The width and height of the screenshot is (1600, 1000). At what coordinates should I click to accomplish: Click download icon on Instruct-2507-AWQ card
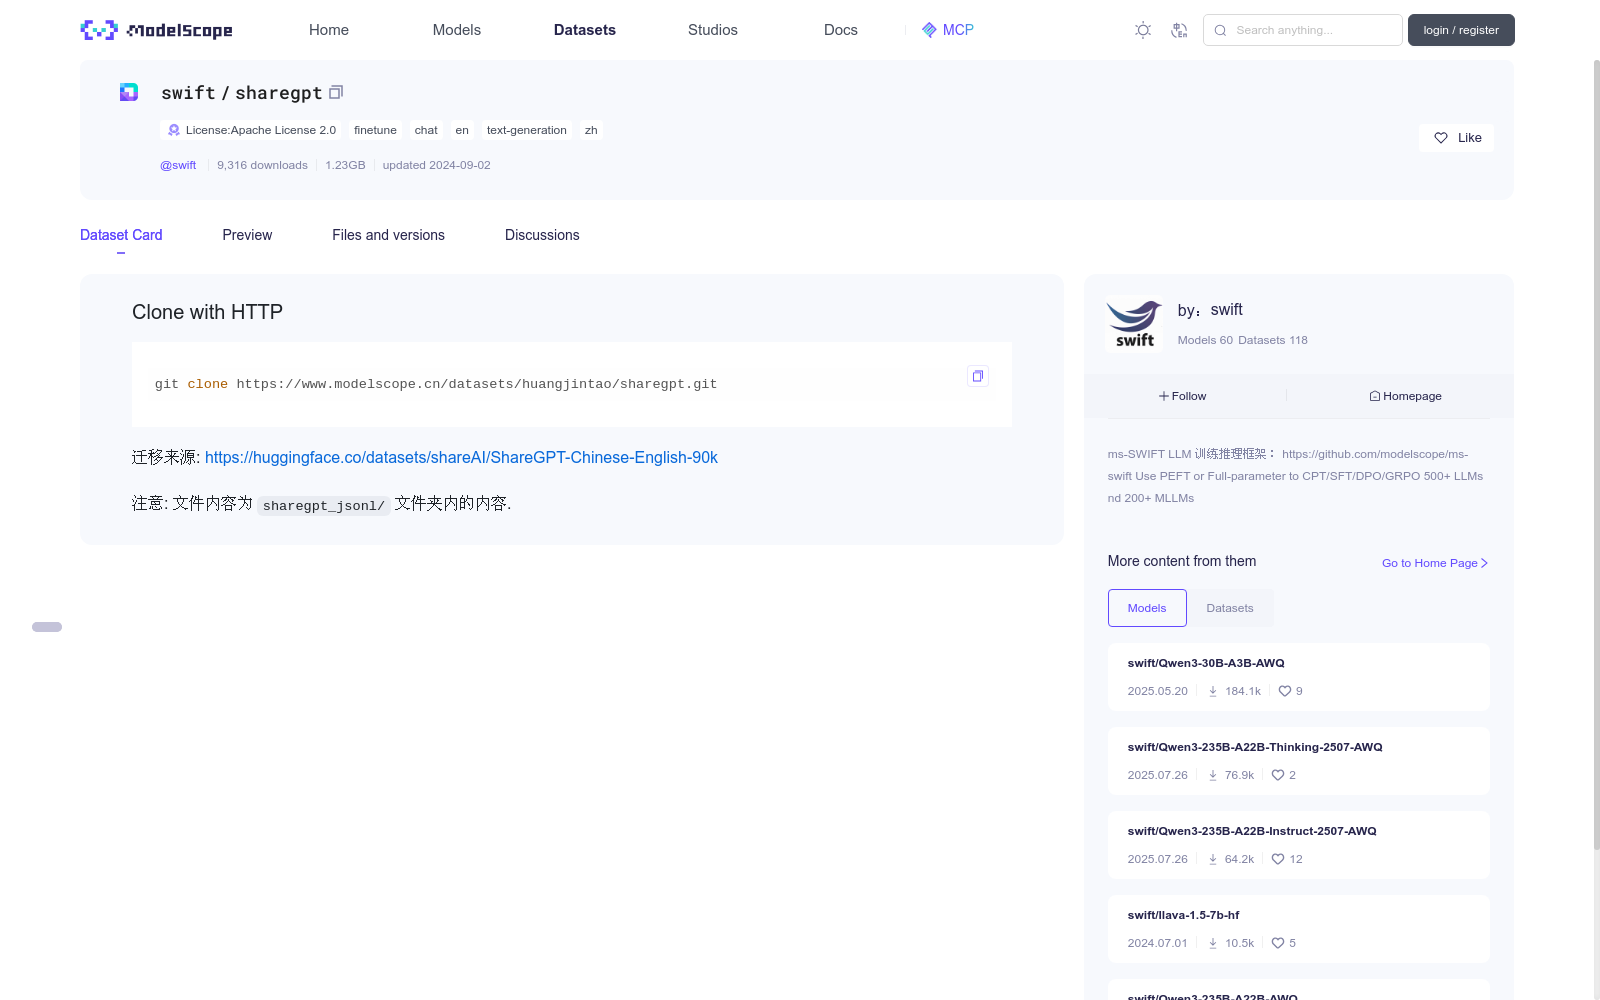coord(1213,859)
